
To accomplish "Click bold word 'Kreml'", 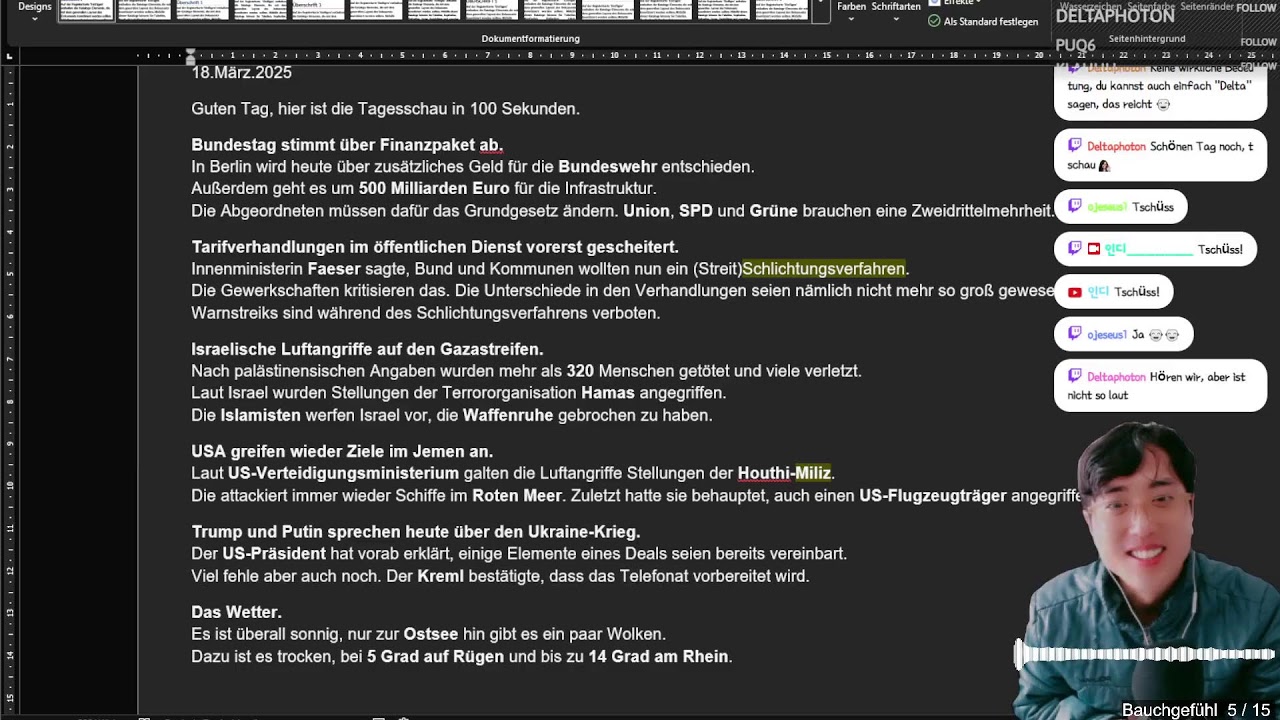I will point(441,576).
